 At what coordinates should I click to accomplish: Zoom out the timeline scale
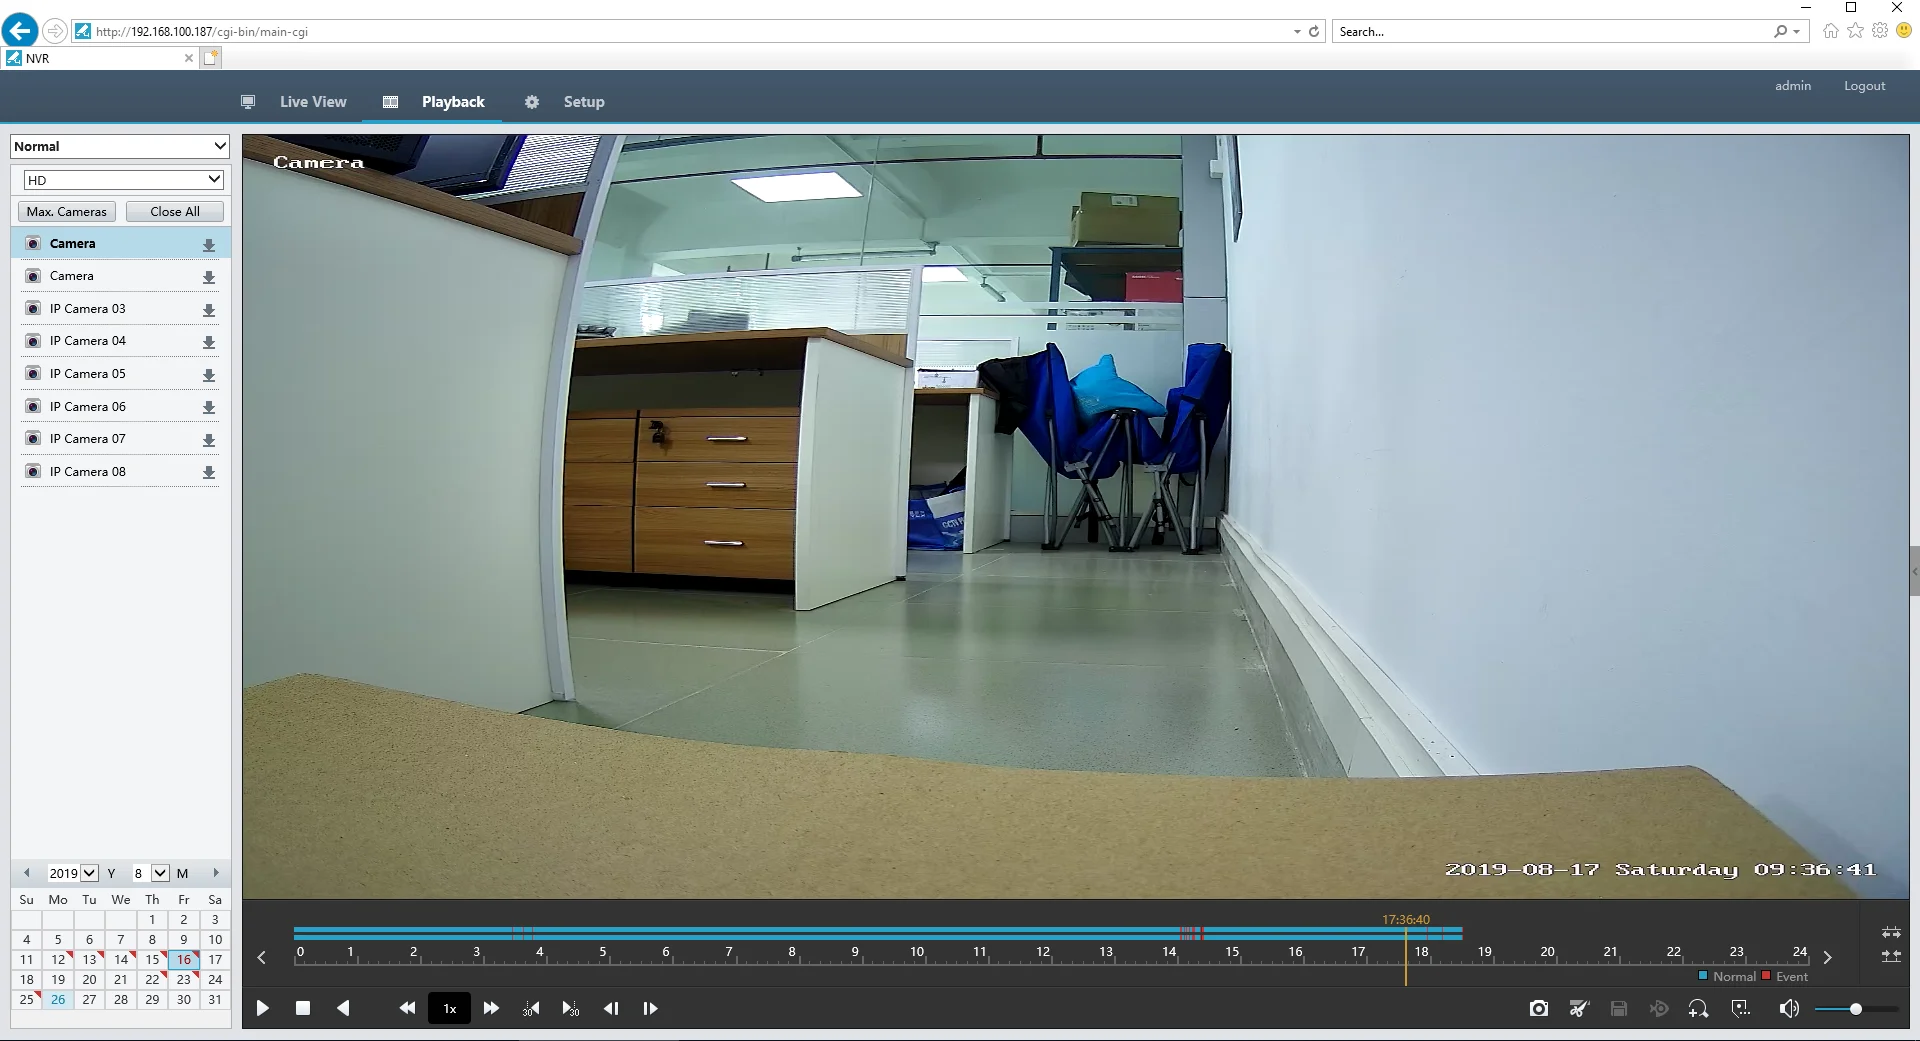coord(1891,956)
